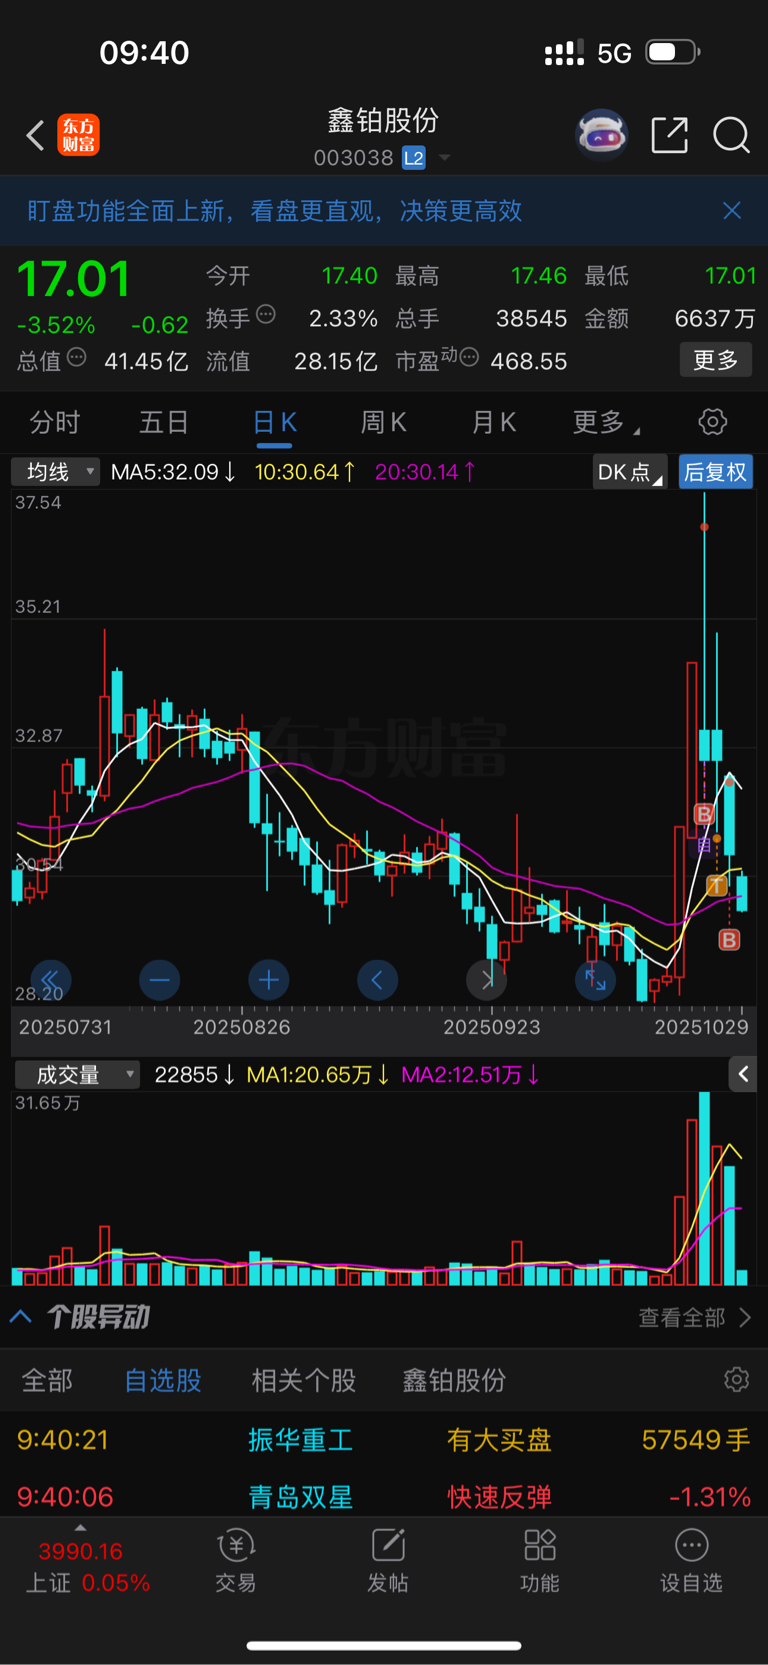Select the 鑫铂股份 alerts tab

pyautogui.click(x=454, y=1381)
